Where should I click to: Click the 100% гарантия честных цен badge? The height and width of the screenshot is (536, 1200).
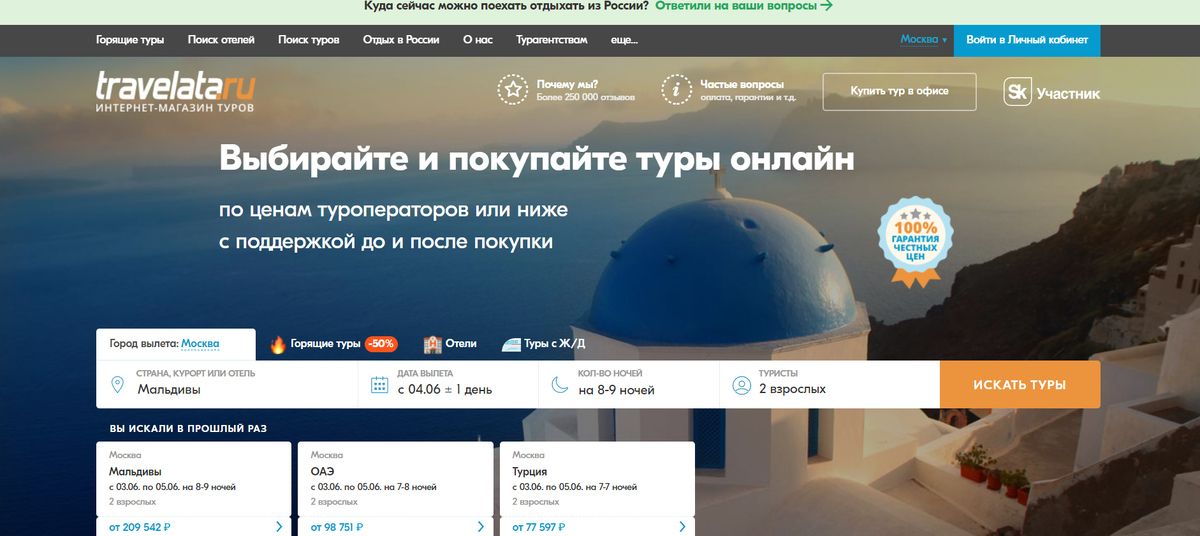(x=916, y=241)
